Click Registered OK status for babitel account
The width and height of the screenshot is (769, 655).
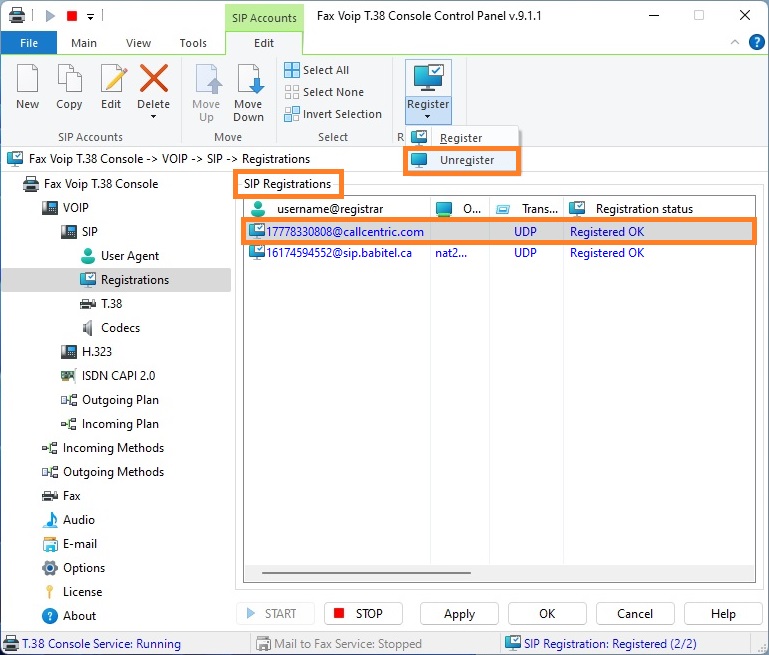pos(607,253)
